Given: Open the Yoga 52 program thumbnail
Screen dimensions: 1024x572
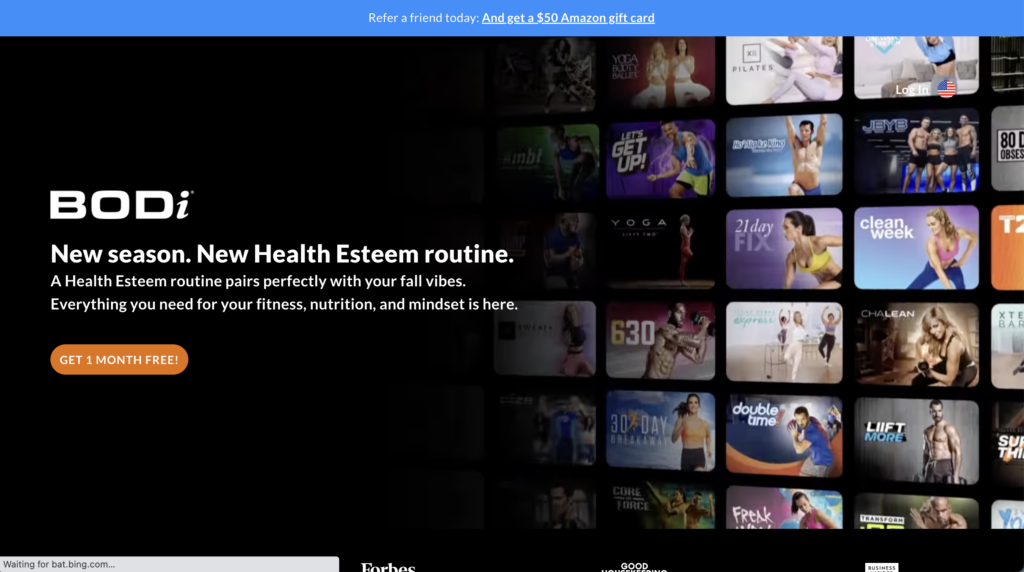Looking at the screenshot, I should pos(660,251).
